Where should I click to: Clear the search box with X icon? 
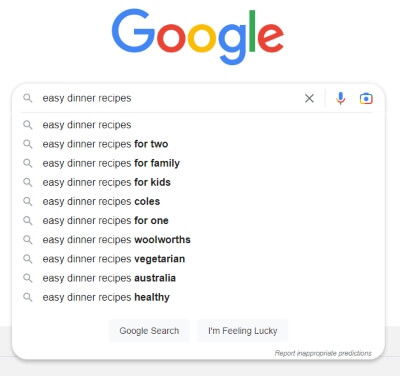point(309,98)
